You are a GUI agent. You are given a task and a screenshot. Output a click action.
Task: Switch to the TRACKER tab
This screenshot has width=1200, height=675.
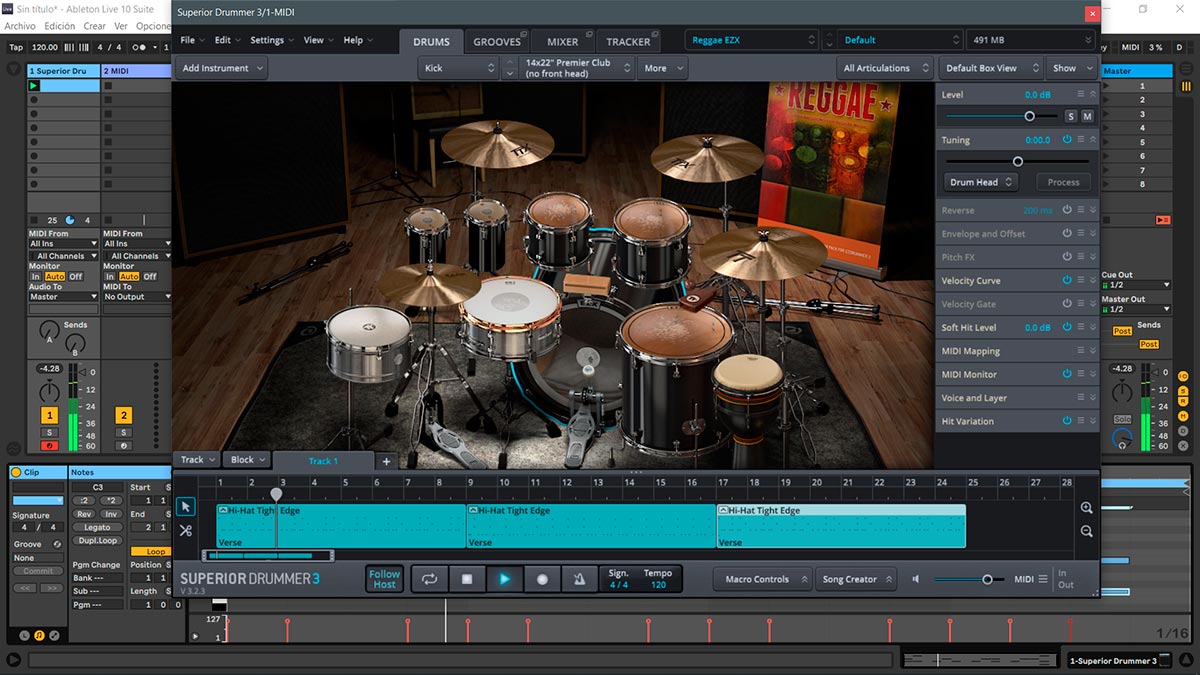[x=628, y=42]
